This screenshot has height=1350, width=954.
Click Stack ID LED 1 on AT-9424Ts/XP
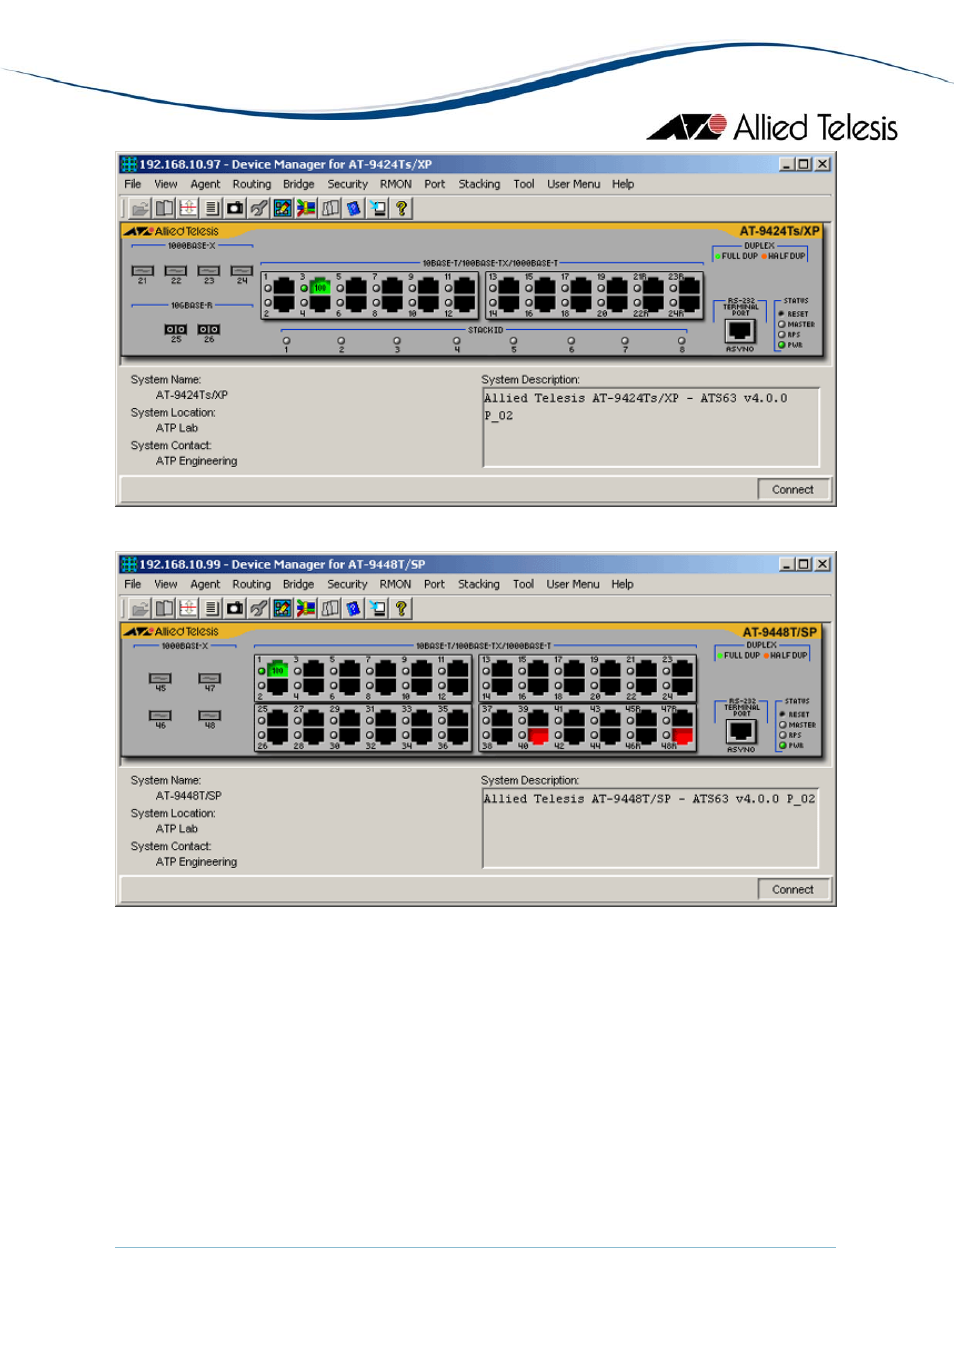pyautogui.click(x=286, y=341)
